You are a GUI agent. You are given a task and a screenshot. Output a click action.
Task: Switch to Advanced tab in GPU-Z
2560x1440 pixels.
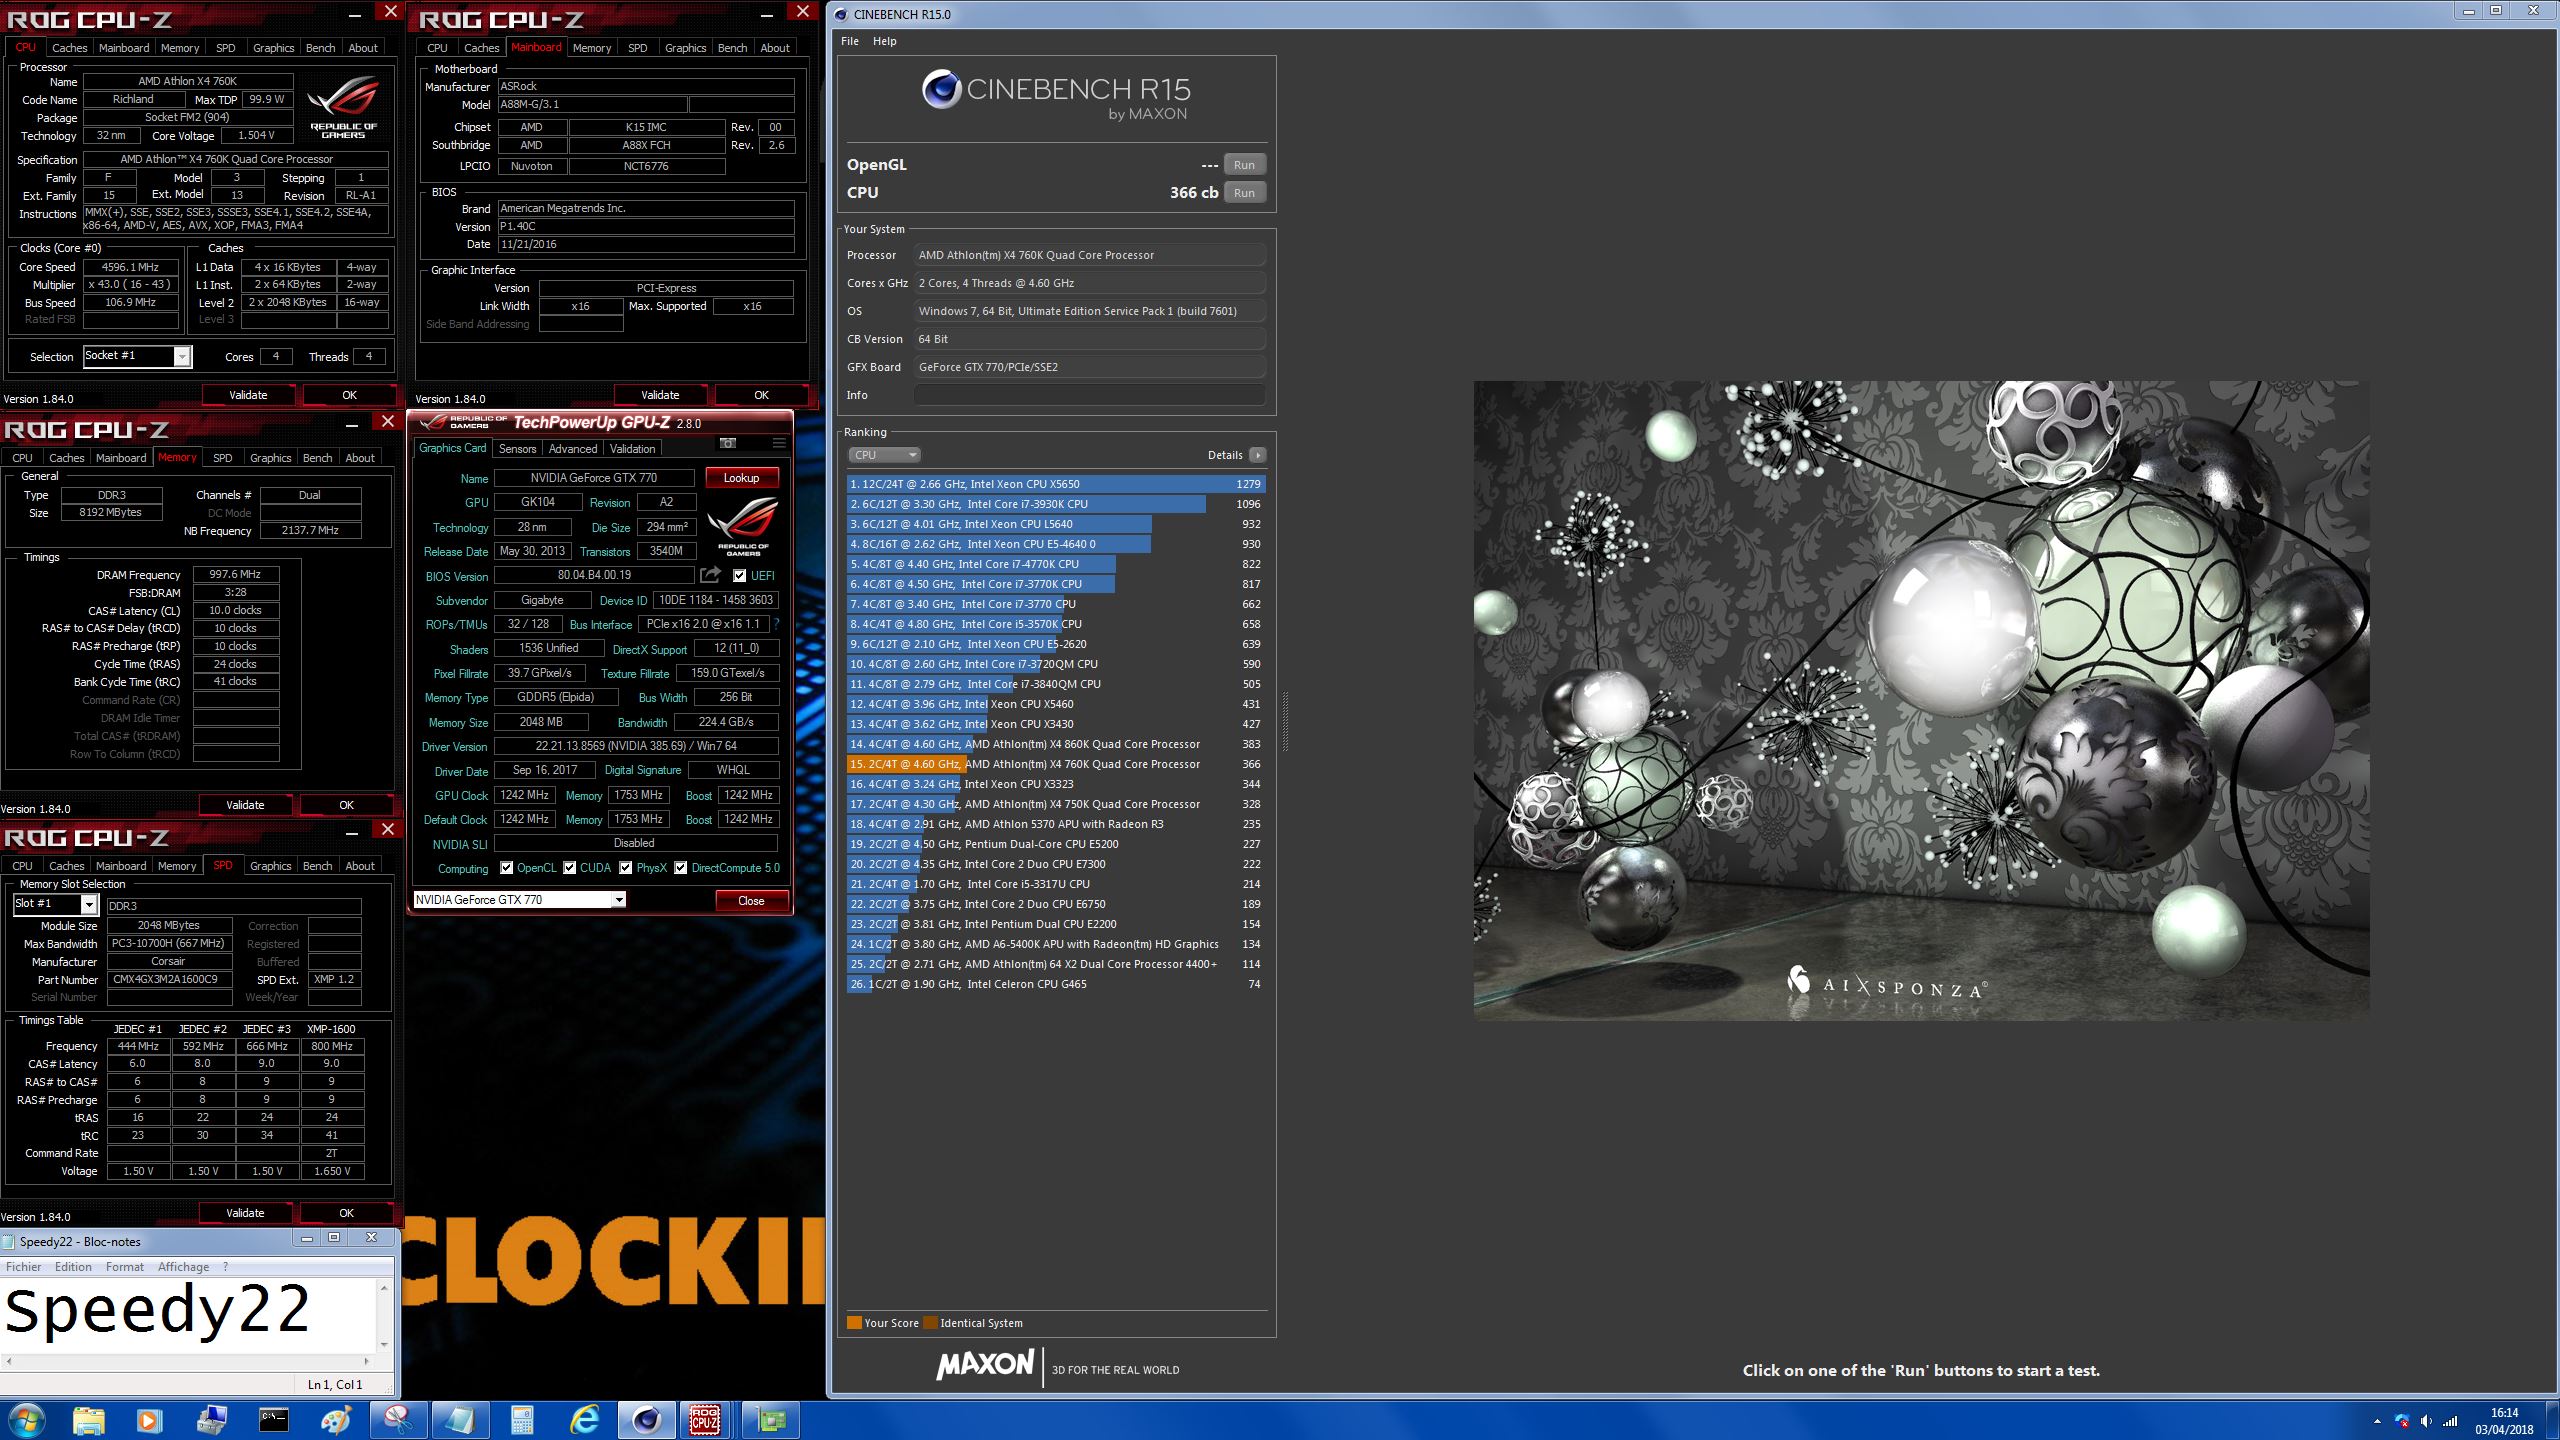[572, 449]
